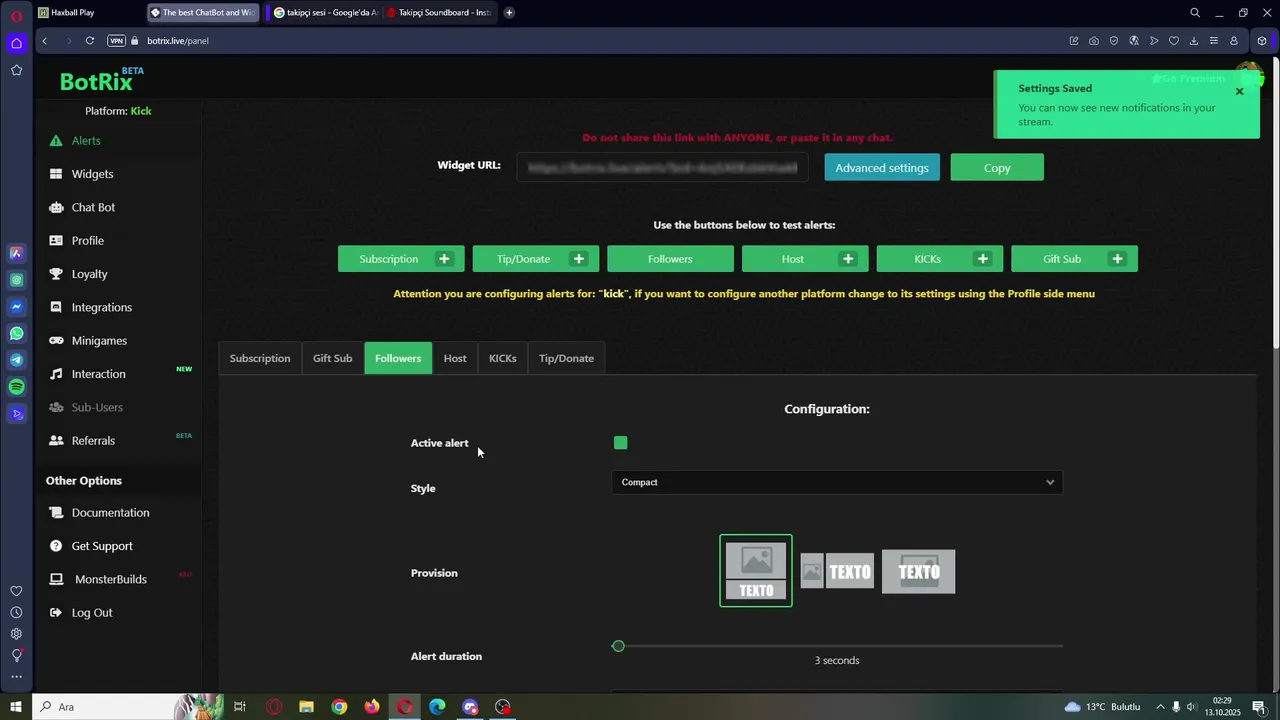Viewport: 1280px width, 720px height.
Task: Open Spotify in the Opera sidebar
Action: coord(17,387)
